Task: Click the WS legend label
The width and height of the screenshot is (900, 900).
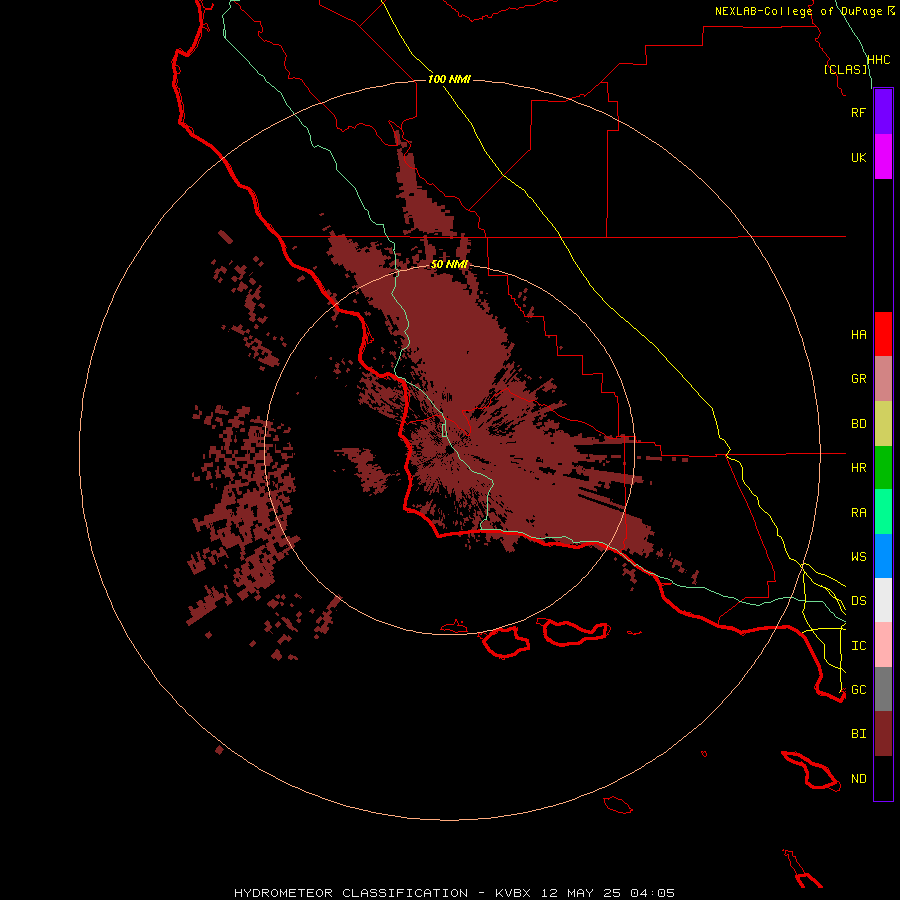Action: tap(858, 556)
